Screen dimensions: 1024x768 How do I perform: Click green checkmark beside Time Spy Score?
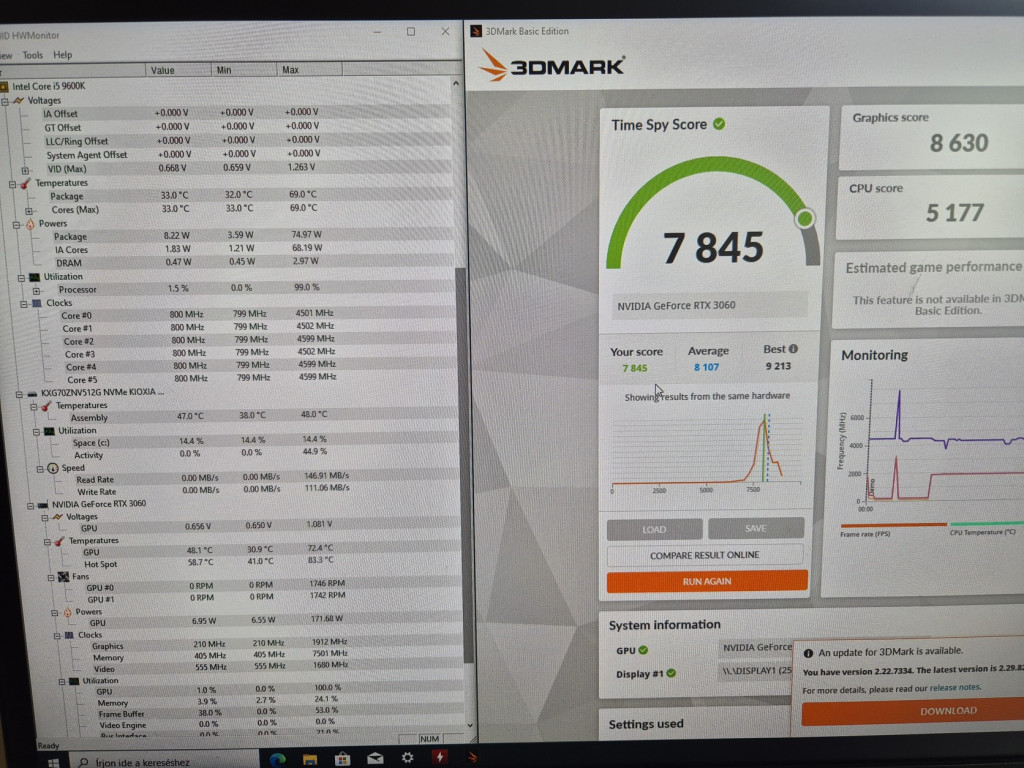tap(719, 124)
